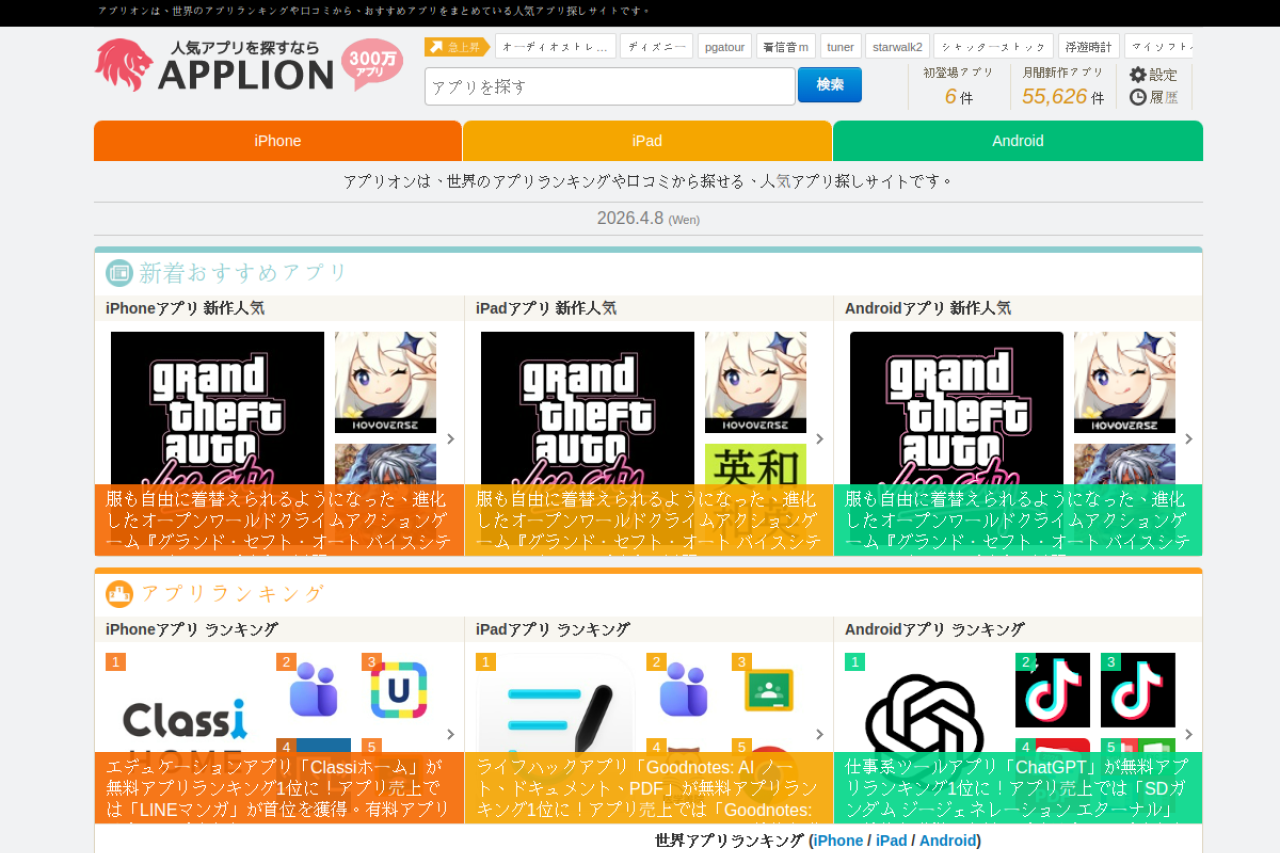Select the iPad tab
The image size is (1280, 853).
647,141
